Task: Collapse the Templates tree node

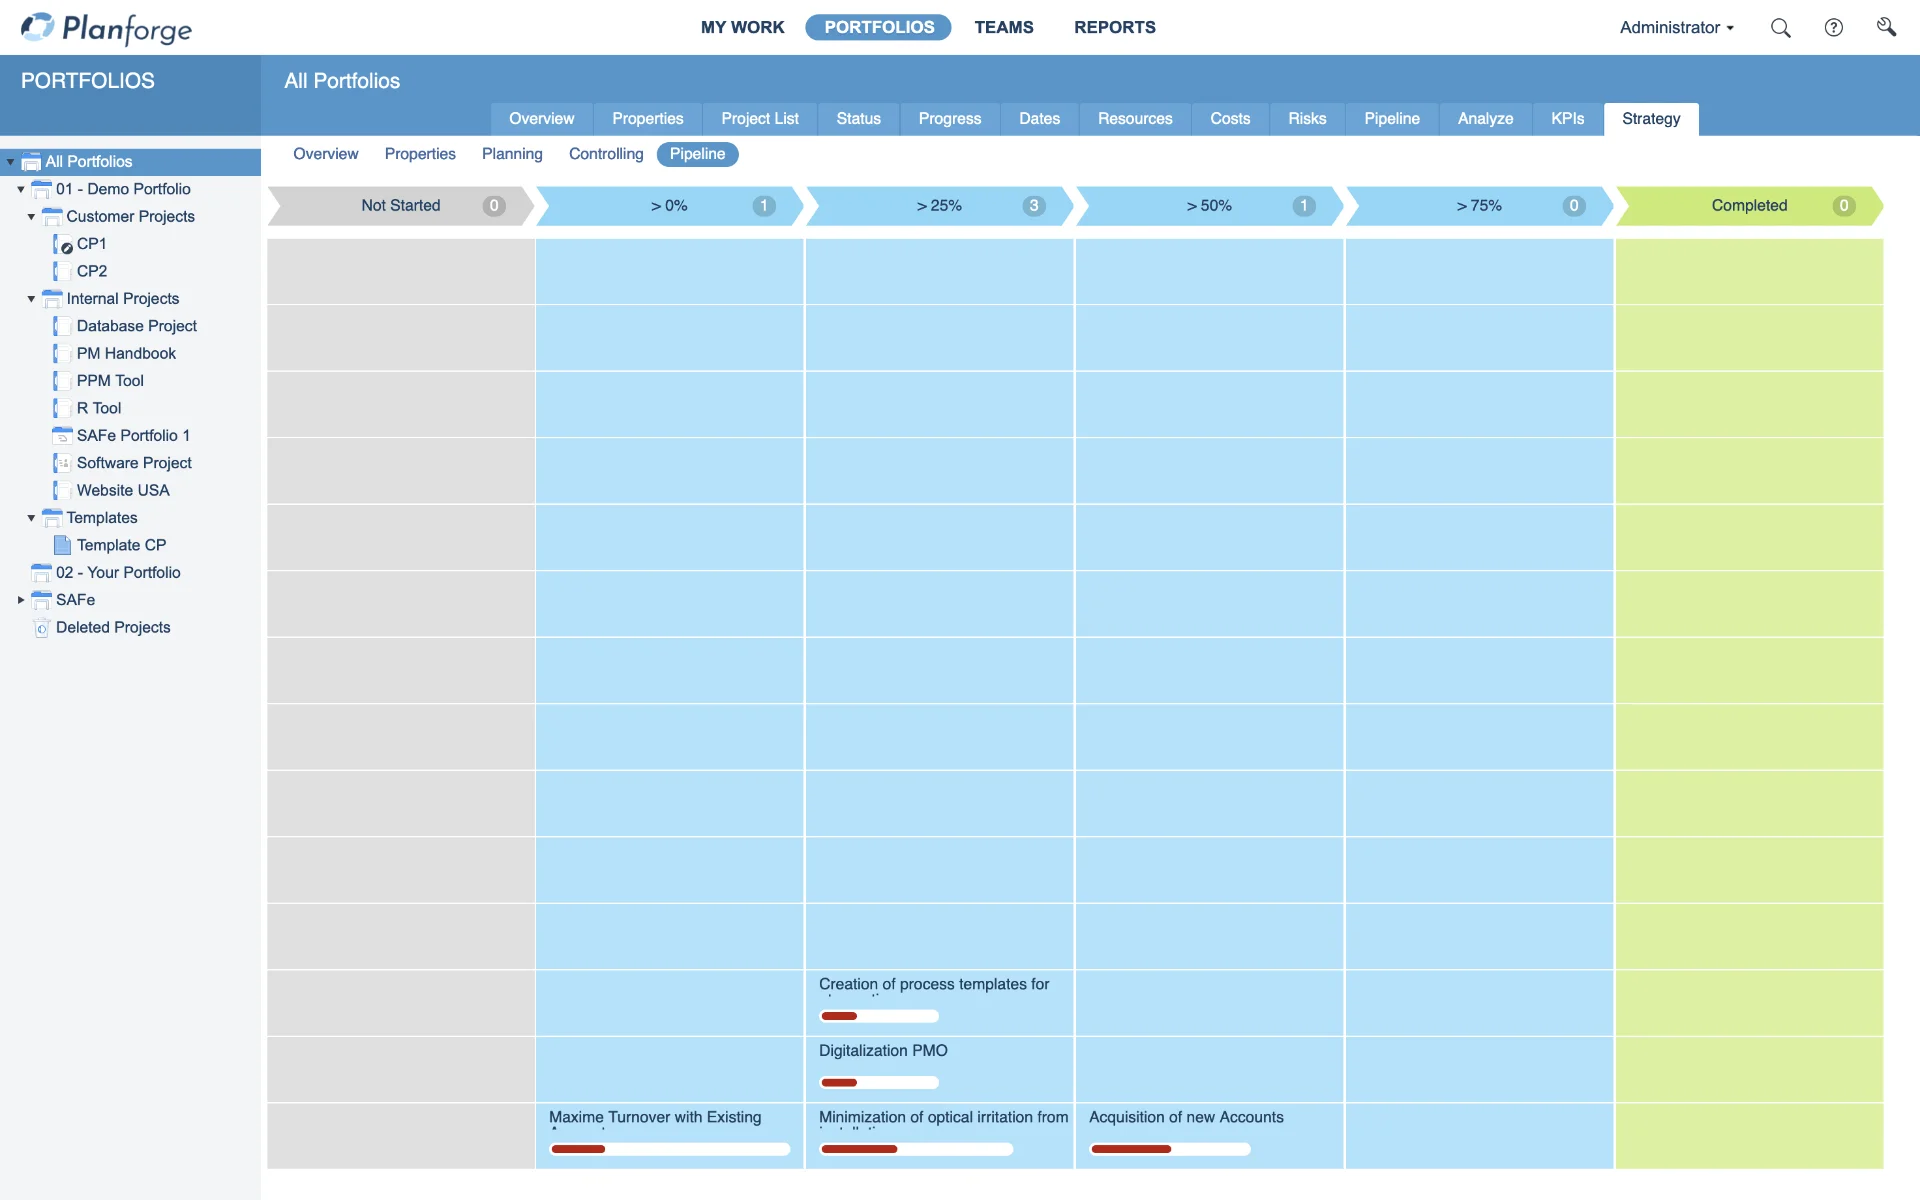Action: [x=30, y=518]
